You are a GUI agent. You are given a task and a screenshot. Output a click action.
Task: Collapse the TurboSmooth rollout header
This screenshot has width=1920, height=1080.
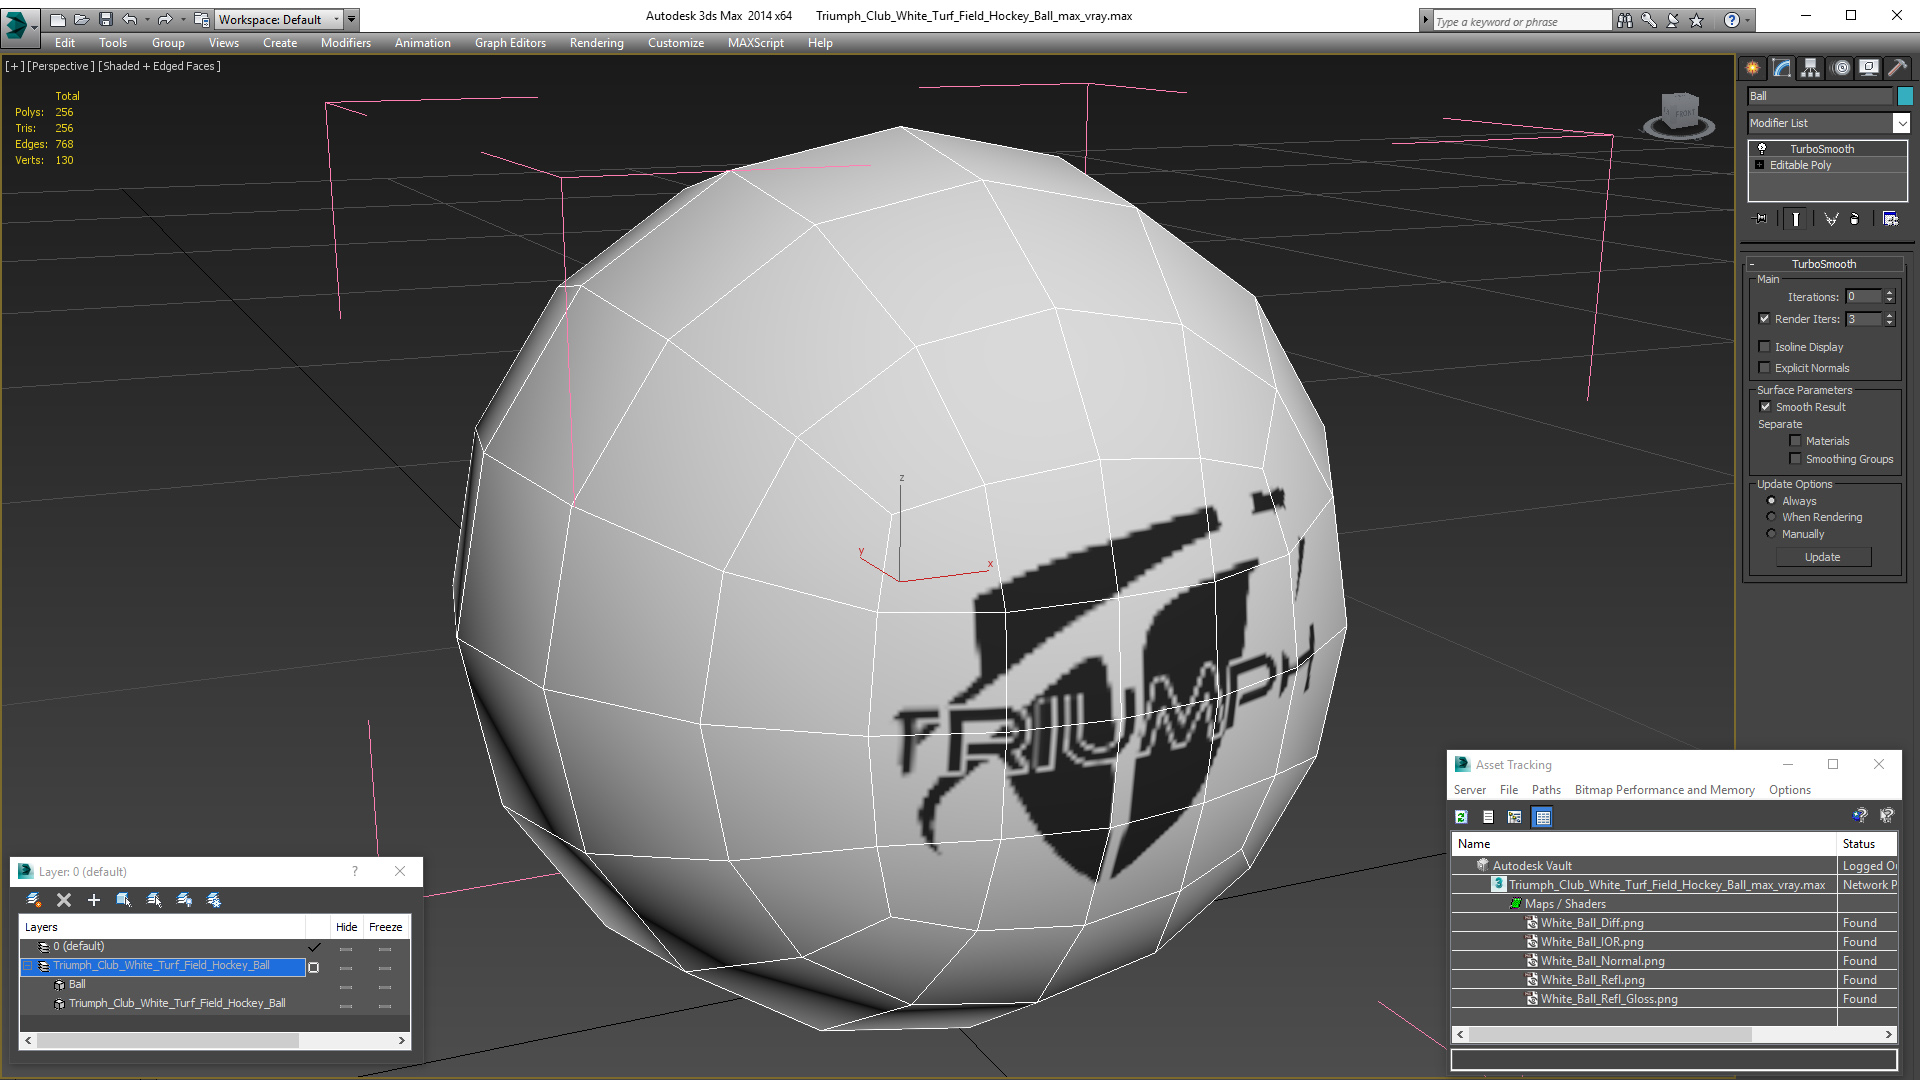(1824, 264)
